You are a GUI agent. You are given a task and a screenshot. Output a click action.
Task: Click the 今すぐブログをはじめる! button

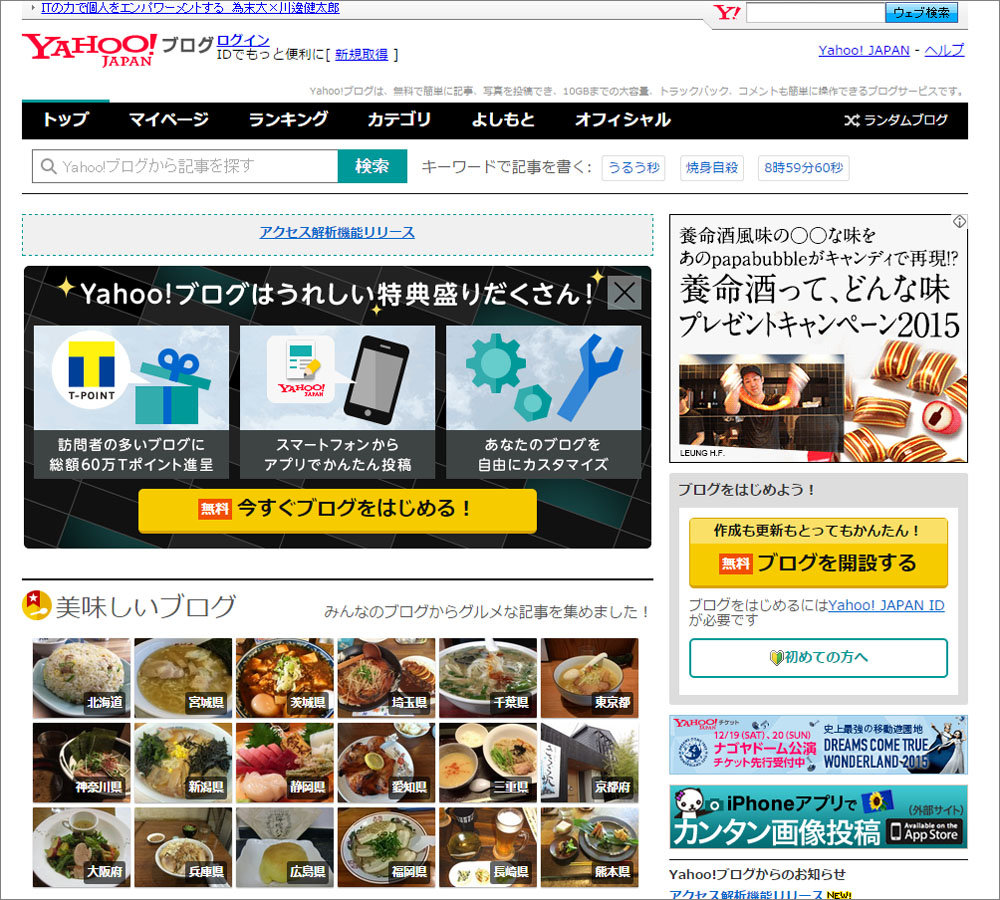coord(337,510)
